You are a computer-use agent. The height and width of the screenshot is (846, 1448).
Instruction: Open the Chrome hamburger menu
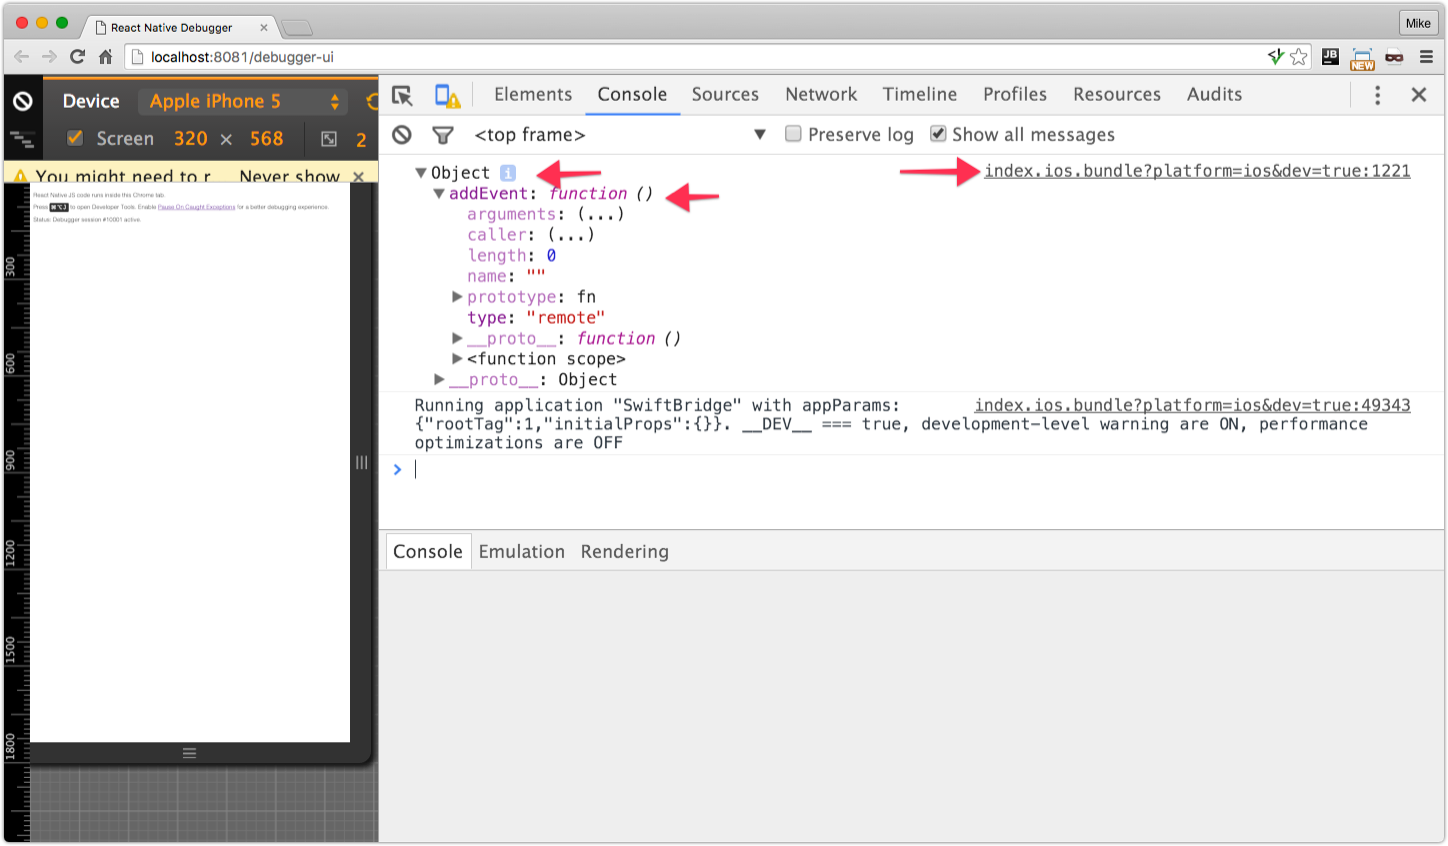[1426, 57]
